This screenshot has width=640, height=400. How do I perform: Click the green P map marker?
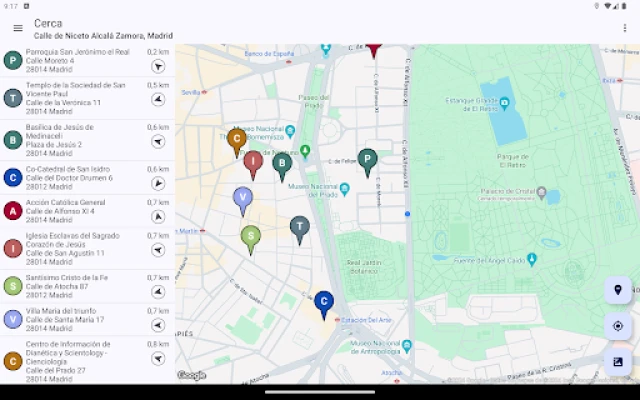(x=367, y=159)
